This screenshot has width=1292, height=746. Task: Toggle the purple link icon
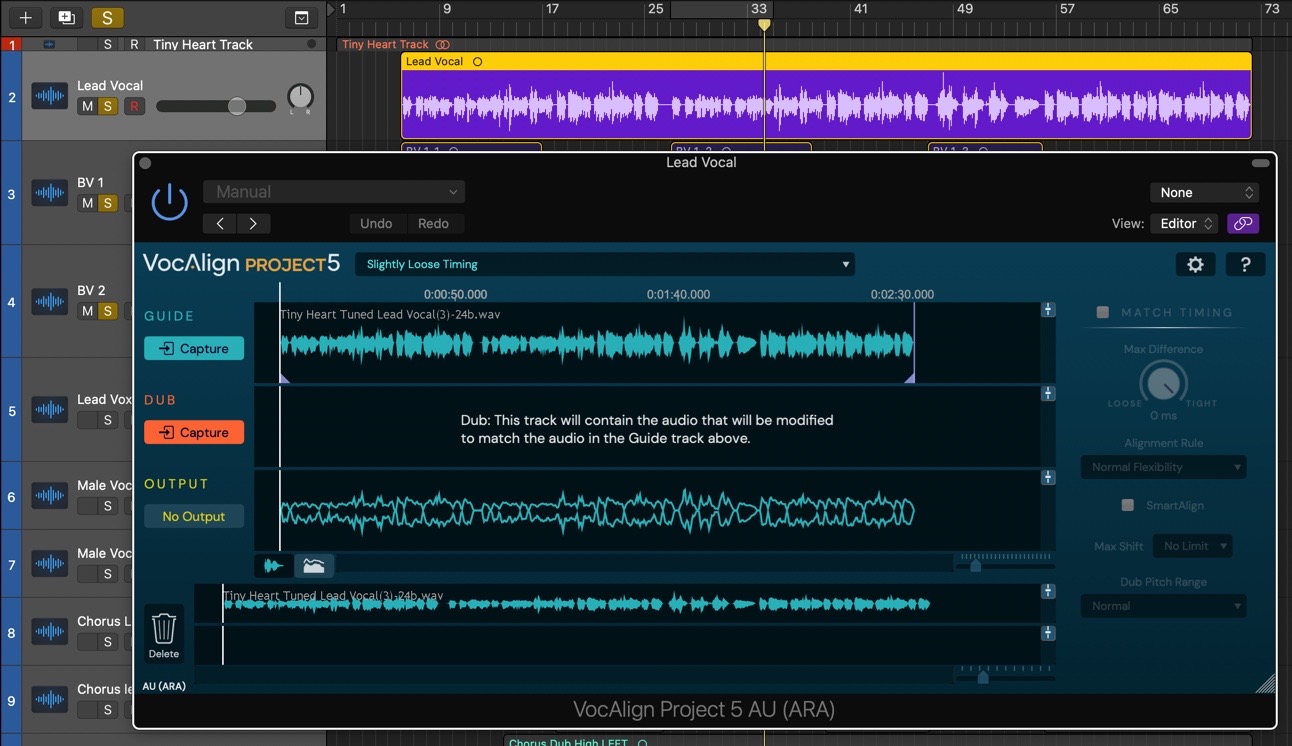(1243, 223)
